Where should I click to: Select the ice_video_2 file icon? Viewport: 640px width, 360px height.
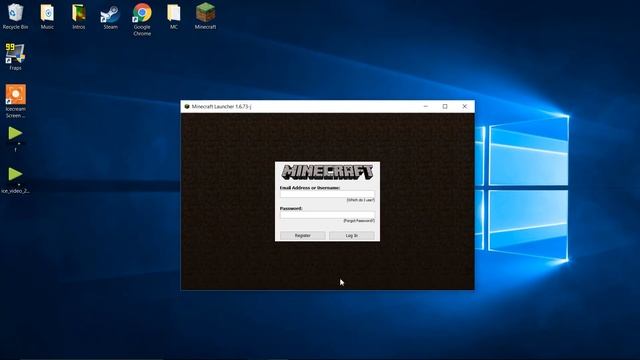pos(16,180)
